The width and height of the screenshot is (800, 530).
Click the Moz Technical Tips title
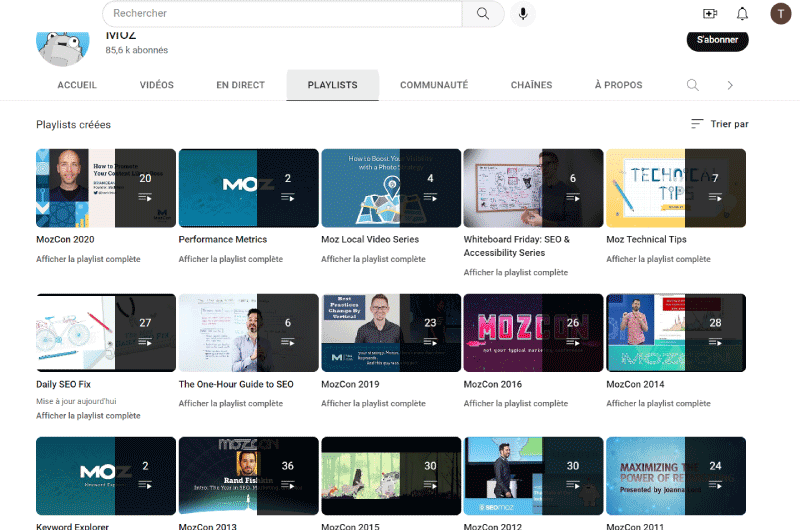tap(646, 239)
